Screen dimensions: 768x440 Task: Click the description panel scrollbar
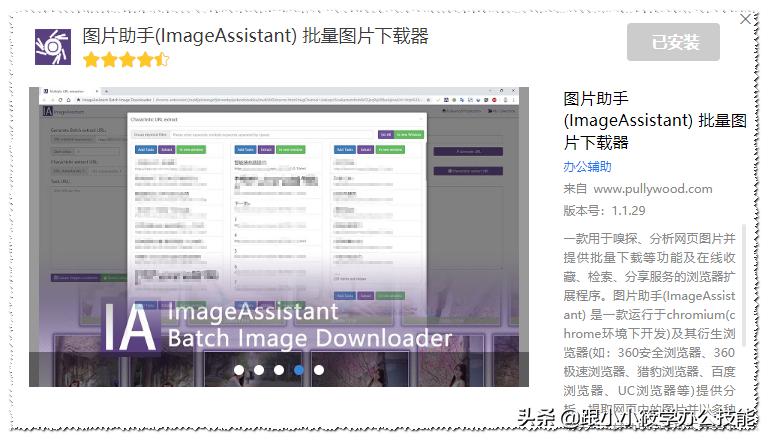pyautogui.click(x=744, y=285)
